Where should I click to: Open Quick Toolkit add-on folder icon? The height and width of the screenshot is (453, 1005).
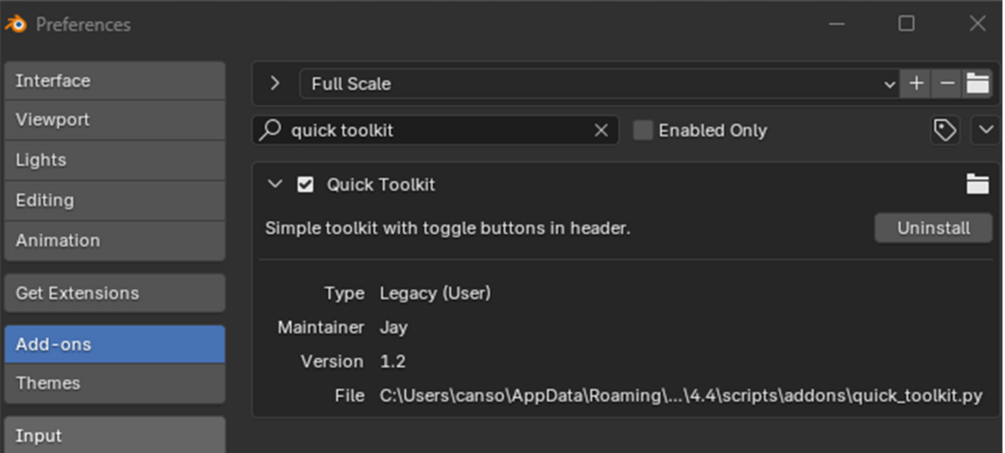pyautogui.click(x=977, y=184)
